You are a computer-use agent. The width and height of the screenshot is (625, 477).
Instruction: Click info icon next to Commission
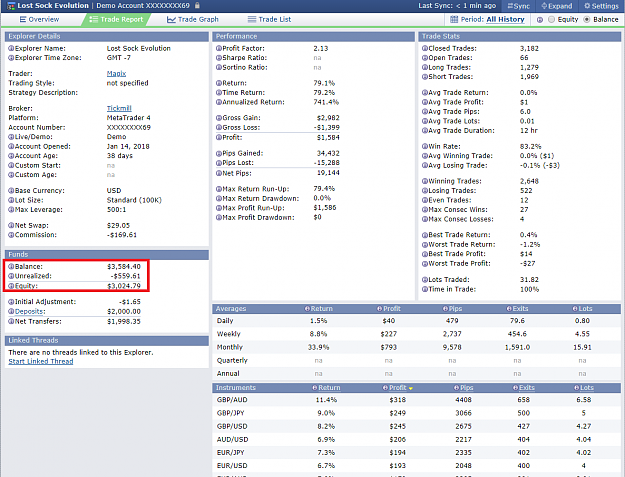tap(11, 235)
